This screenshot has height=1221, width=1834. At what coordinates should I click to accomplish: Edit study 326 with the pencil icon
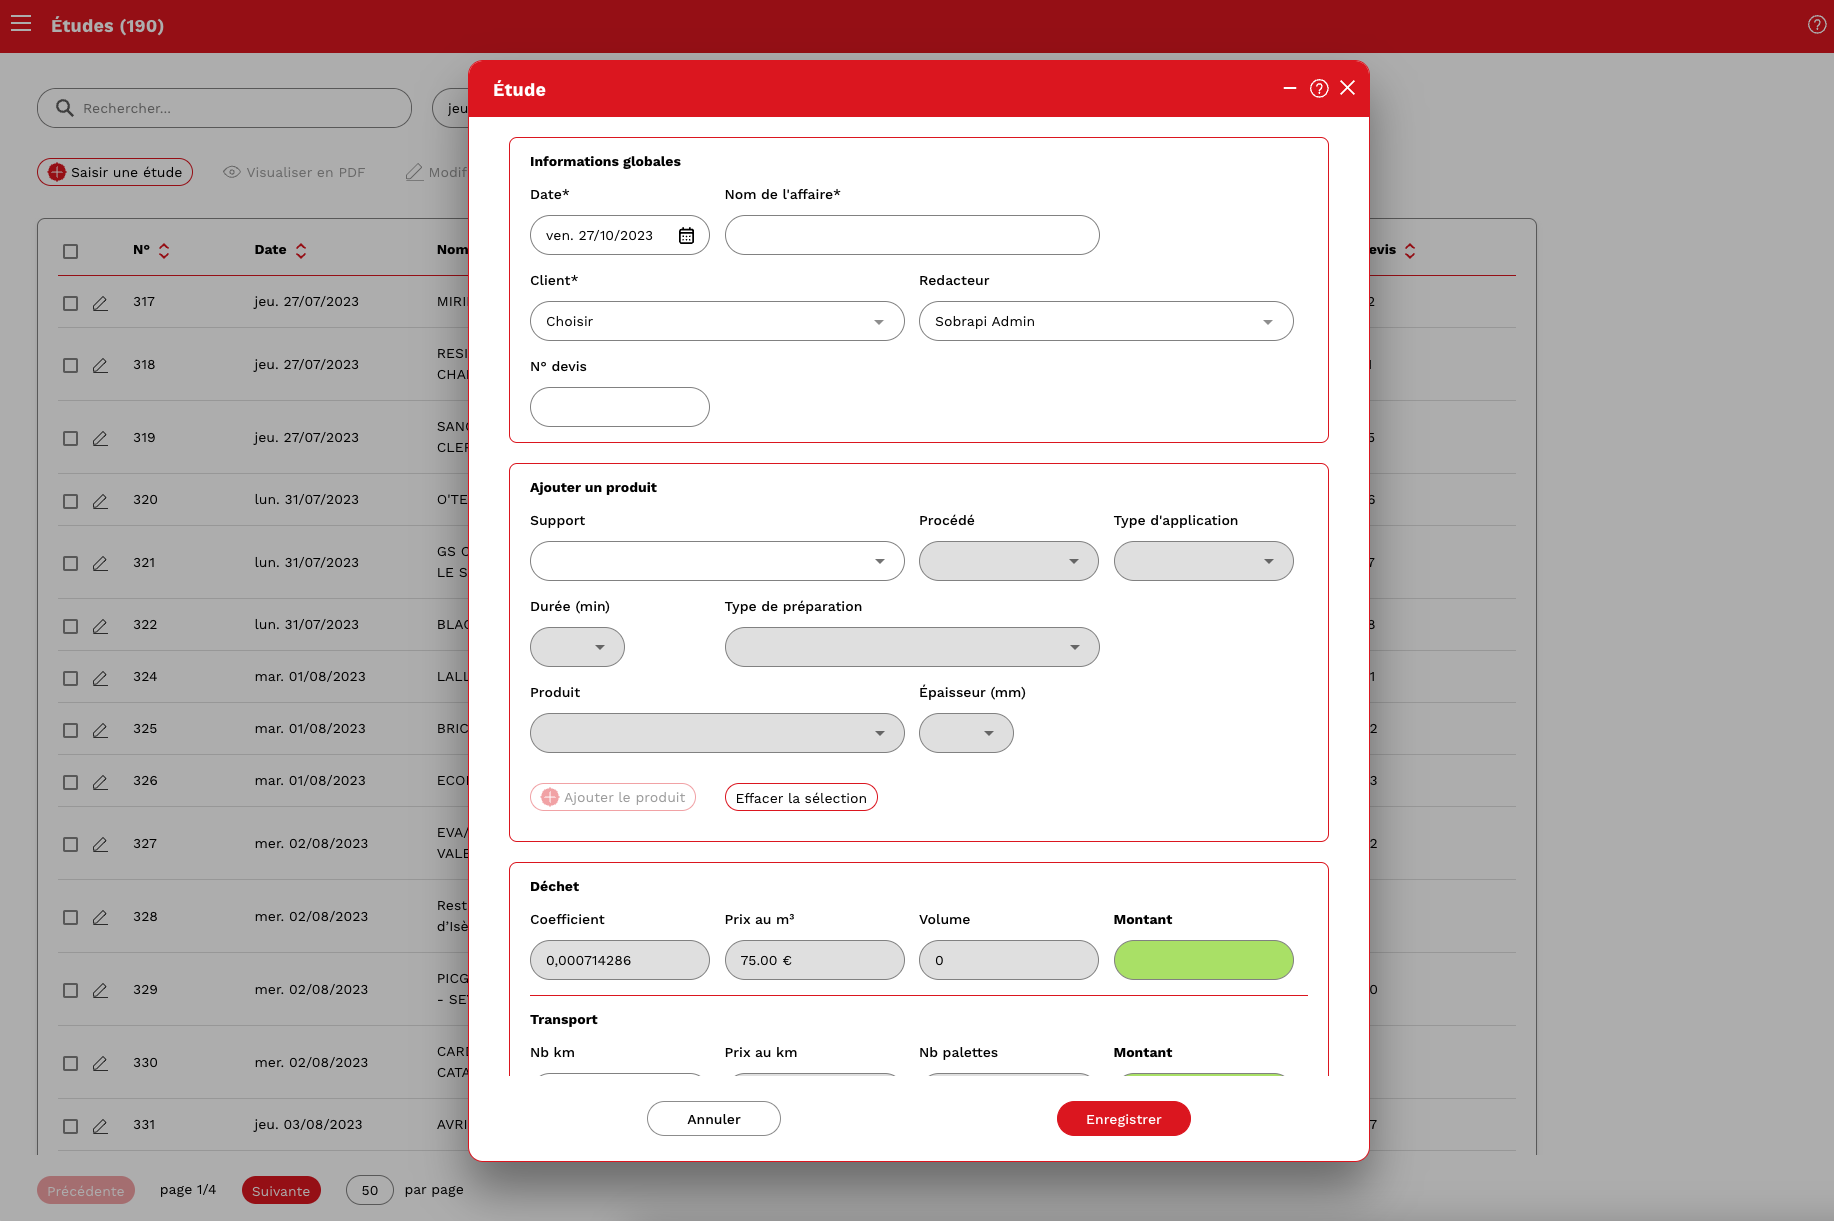click(x=100, y=782)
